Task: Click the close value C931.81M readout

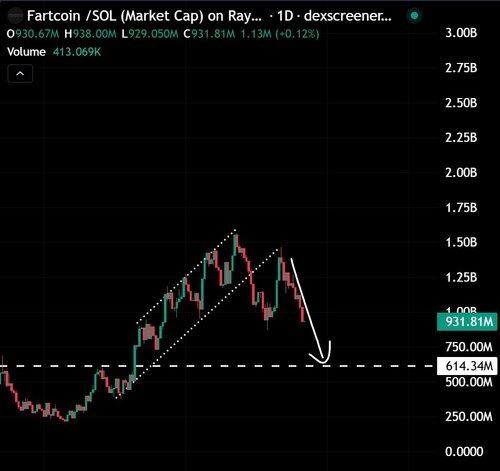Action: tap(210, 34)
